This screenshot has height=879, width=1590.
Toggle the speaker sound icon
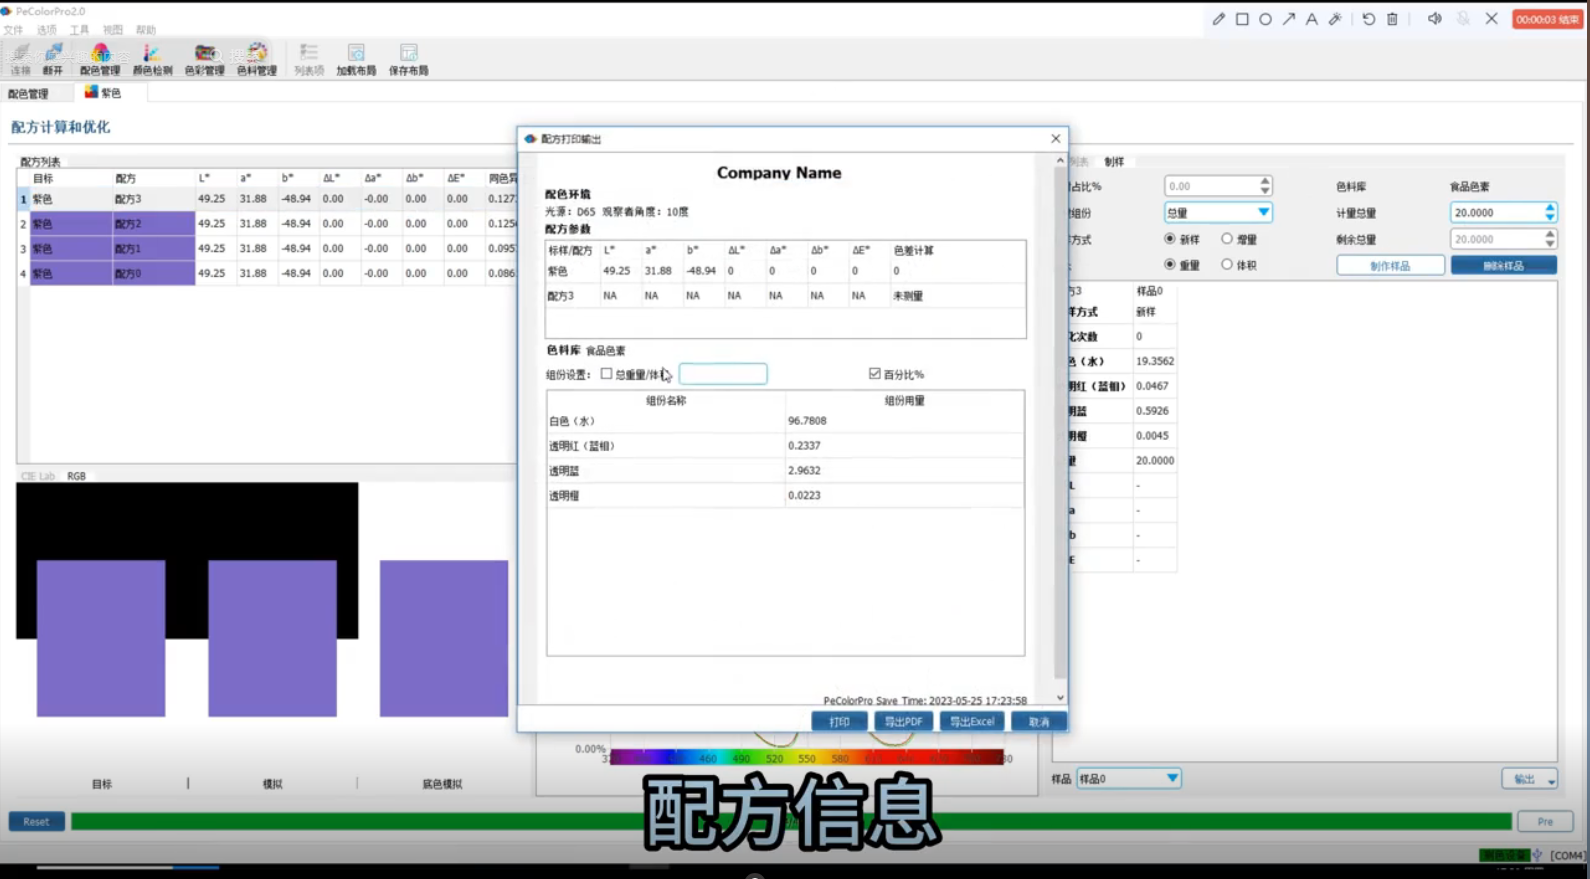coord(1434,19)
